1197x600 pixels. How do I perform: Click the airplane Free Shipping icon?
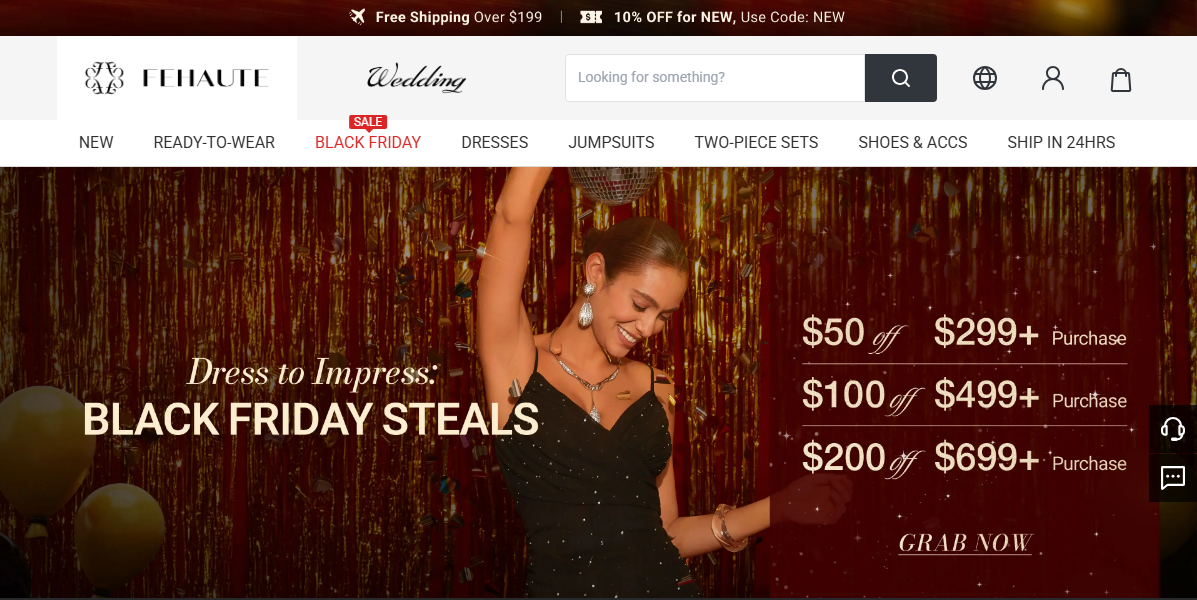tap(357, 17)
